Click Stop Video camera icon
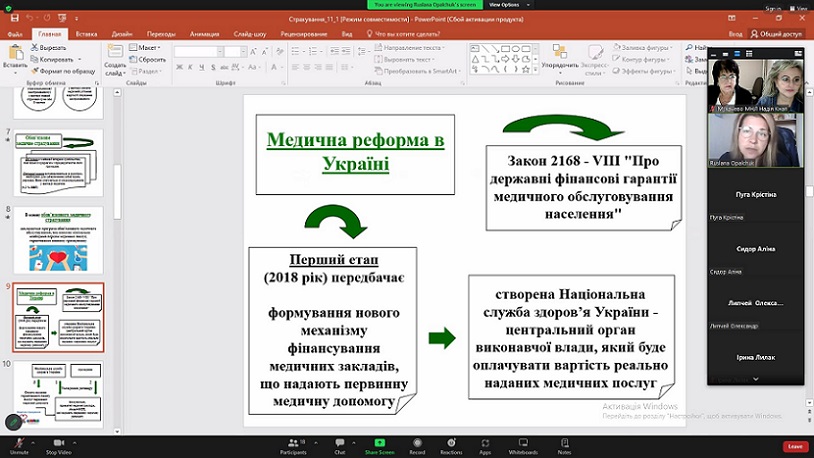 coord(59,442)
